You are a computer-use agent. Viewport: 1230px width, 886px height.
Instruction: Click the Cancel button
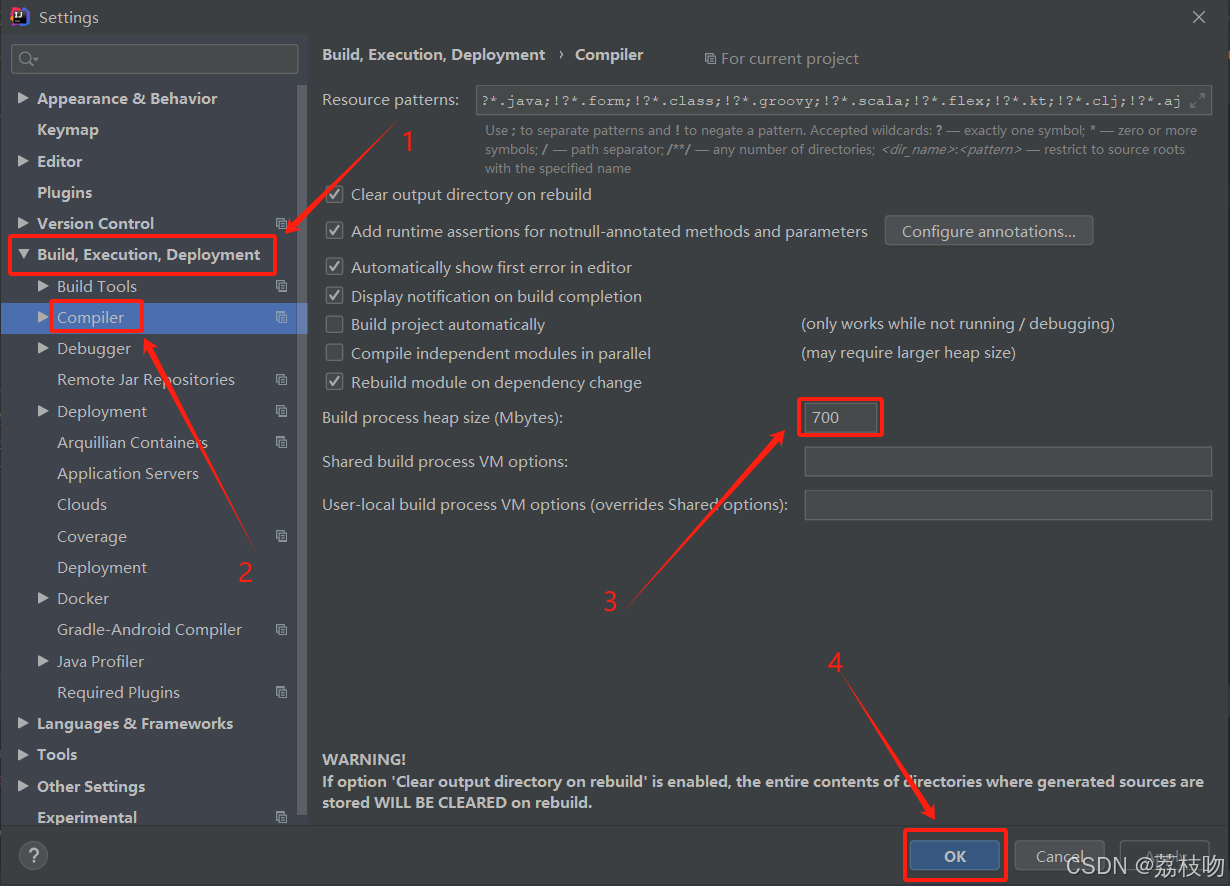1059,856
